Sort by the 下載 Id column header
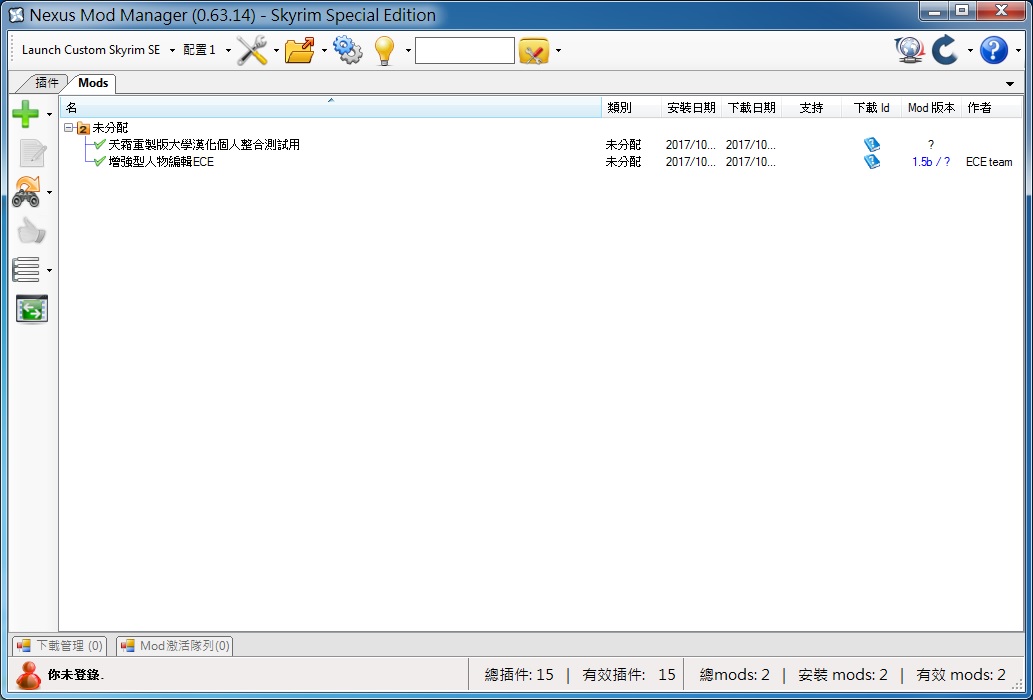1033x700 pixels. click(872, 107)
